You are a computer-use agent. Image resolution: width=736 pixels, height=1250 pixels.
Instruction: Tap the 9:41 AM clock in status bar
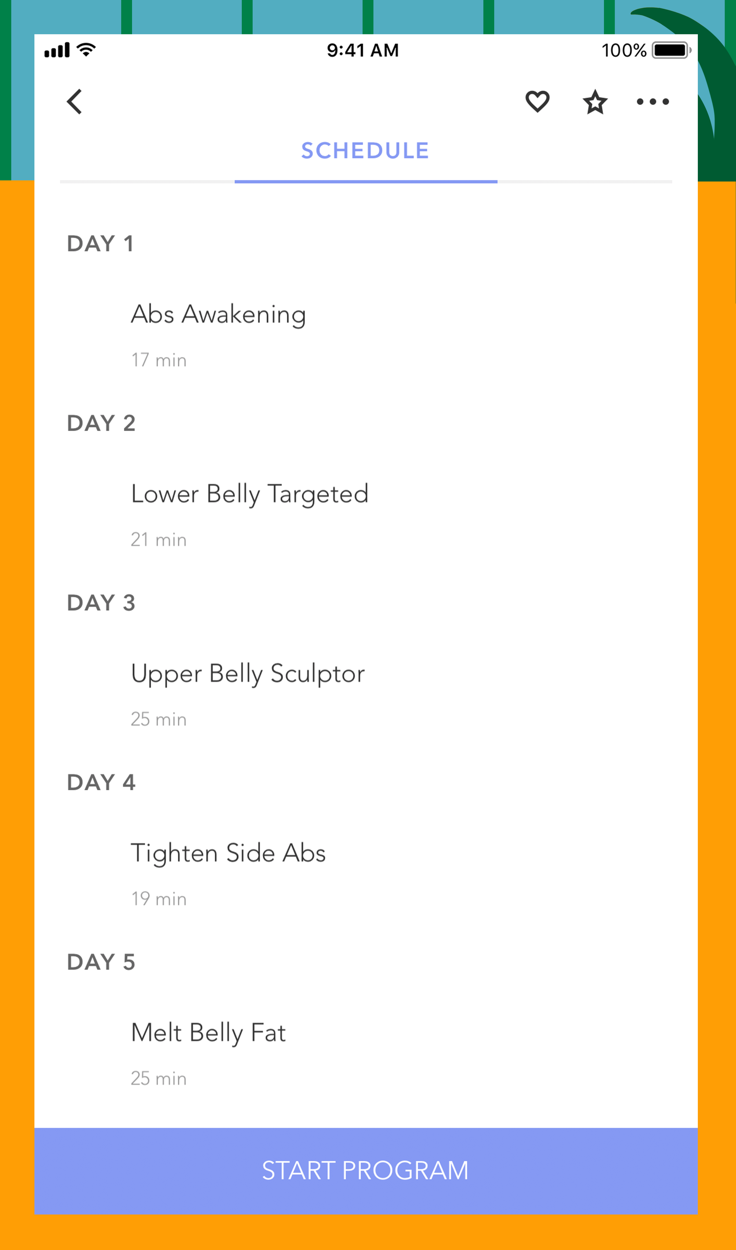pos(363,50)
